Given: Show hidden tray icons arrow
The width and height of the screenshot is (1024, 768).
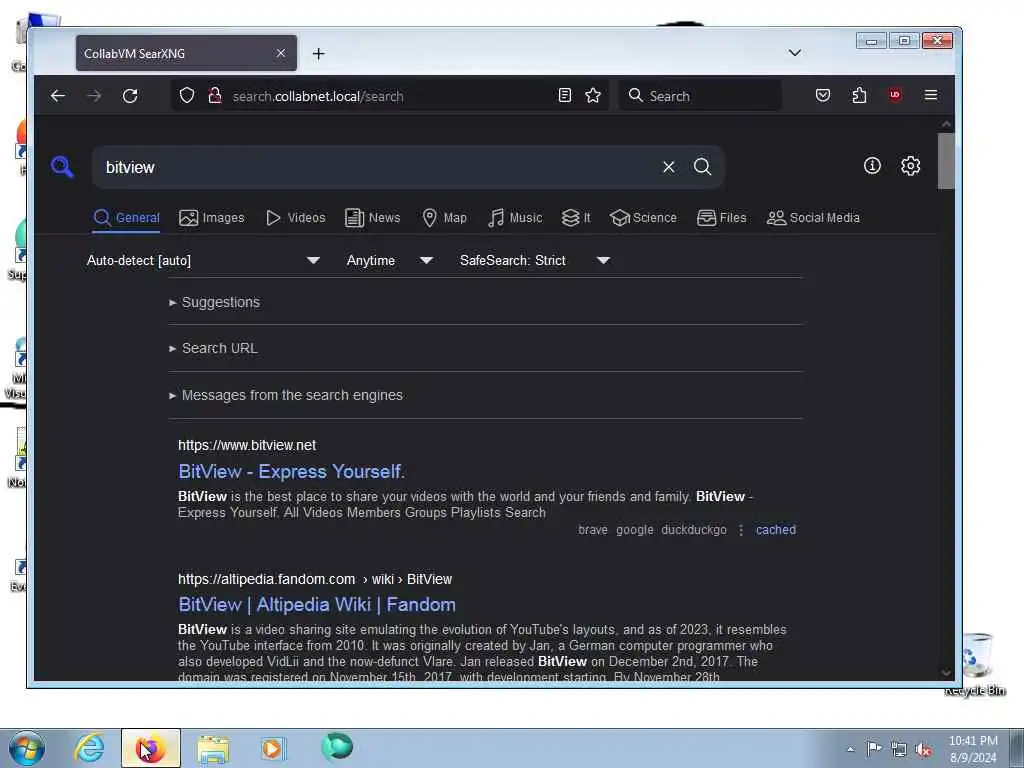Looking at the screenshot, I should tap(850, 749).
